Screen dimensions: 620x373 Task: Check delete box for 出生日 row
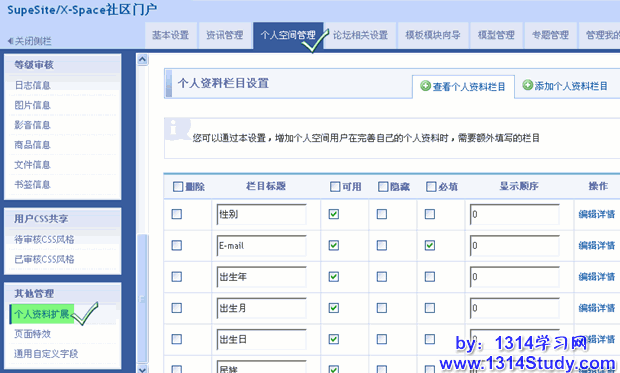click(177, 339)
